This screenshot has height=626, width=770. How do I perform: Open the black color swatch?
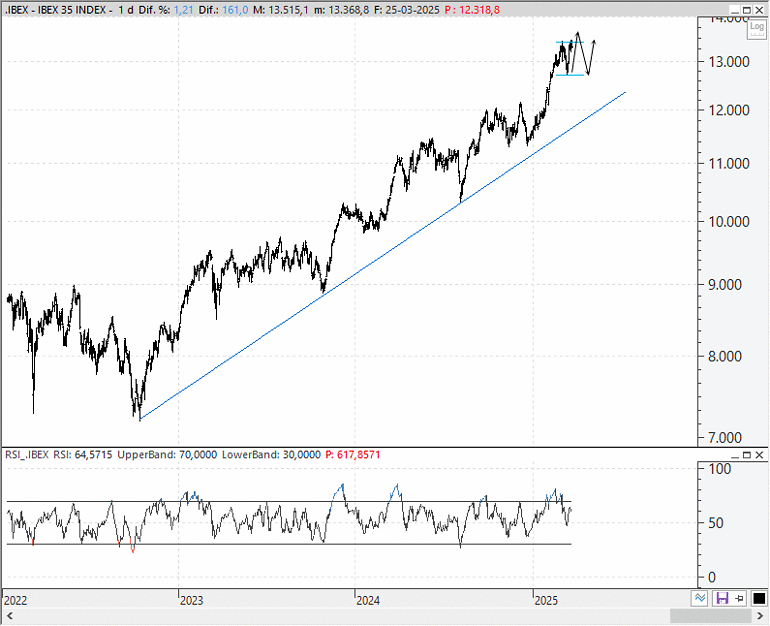tap(759, 598)
